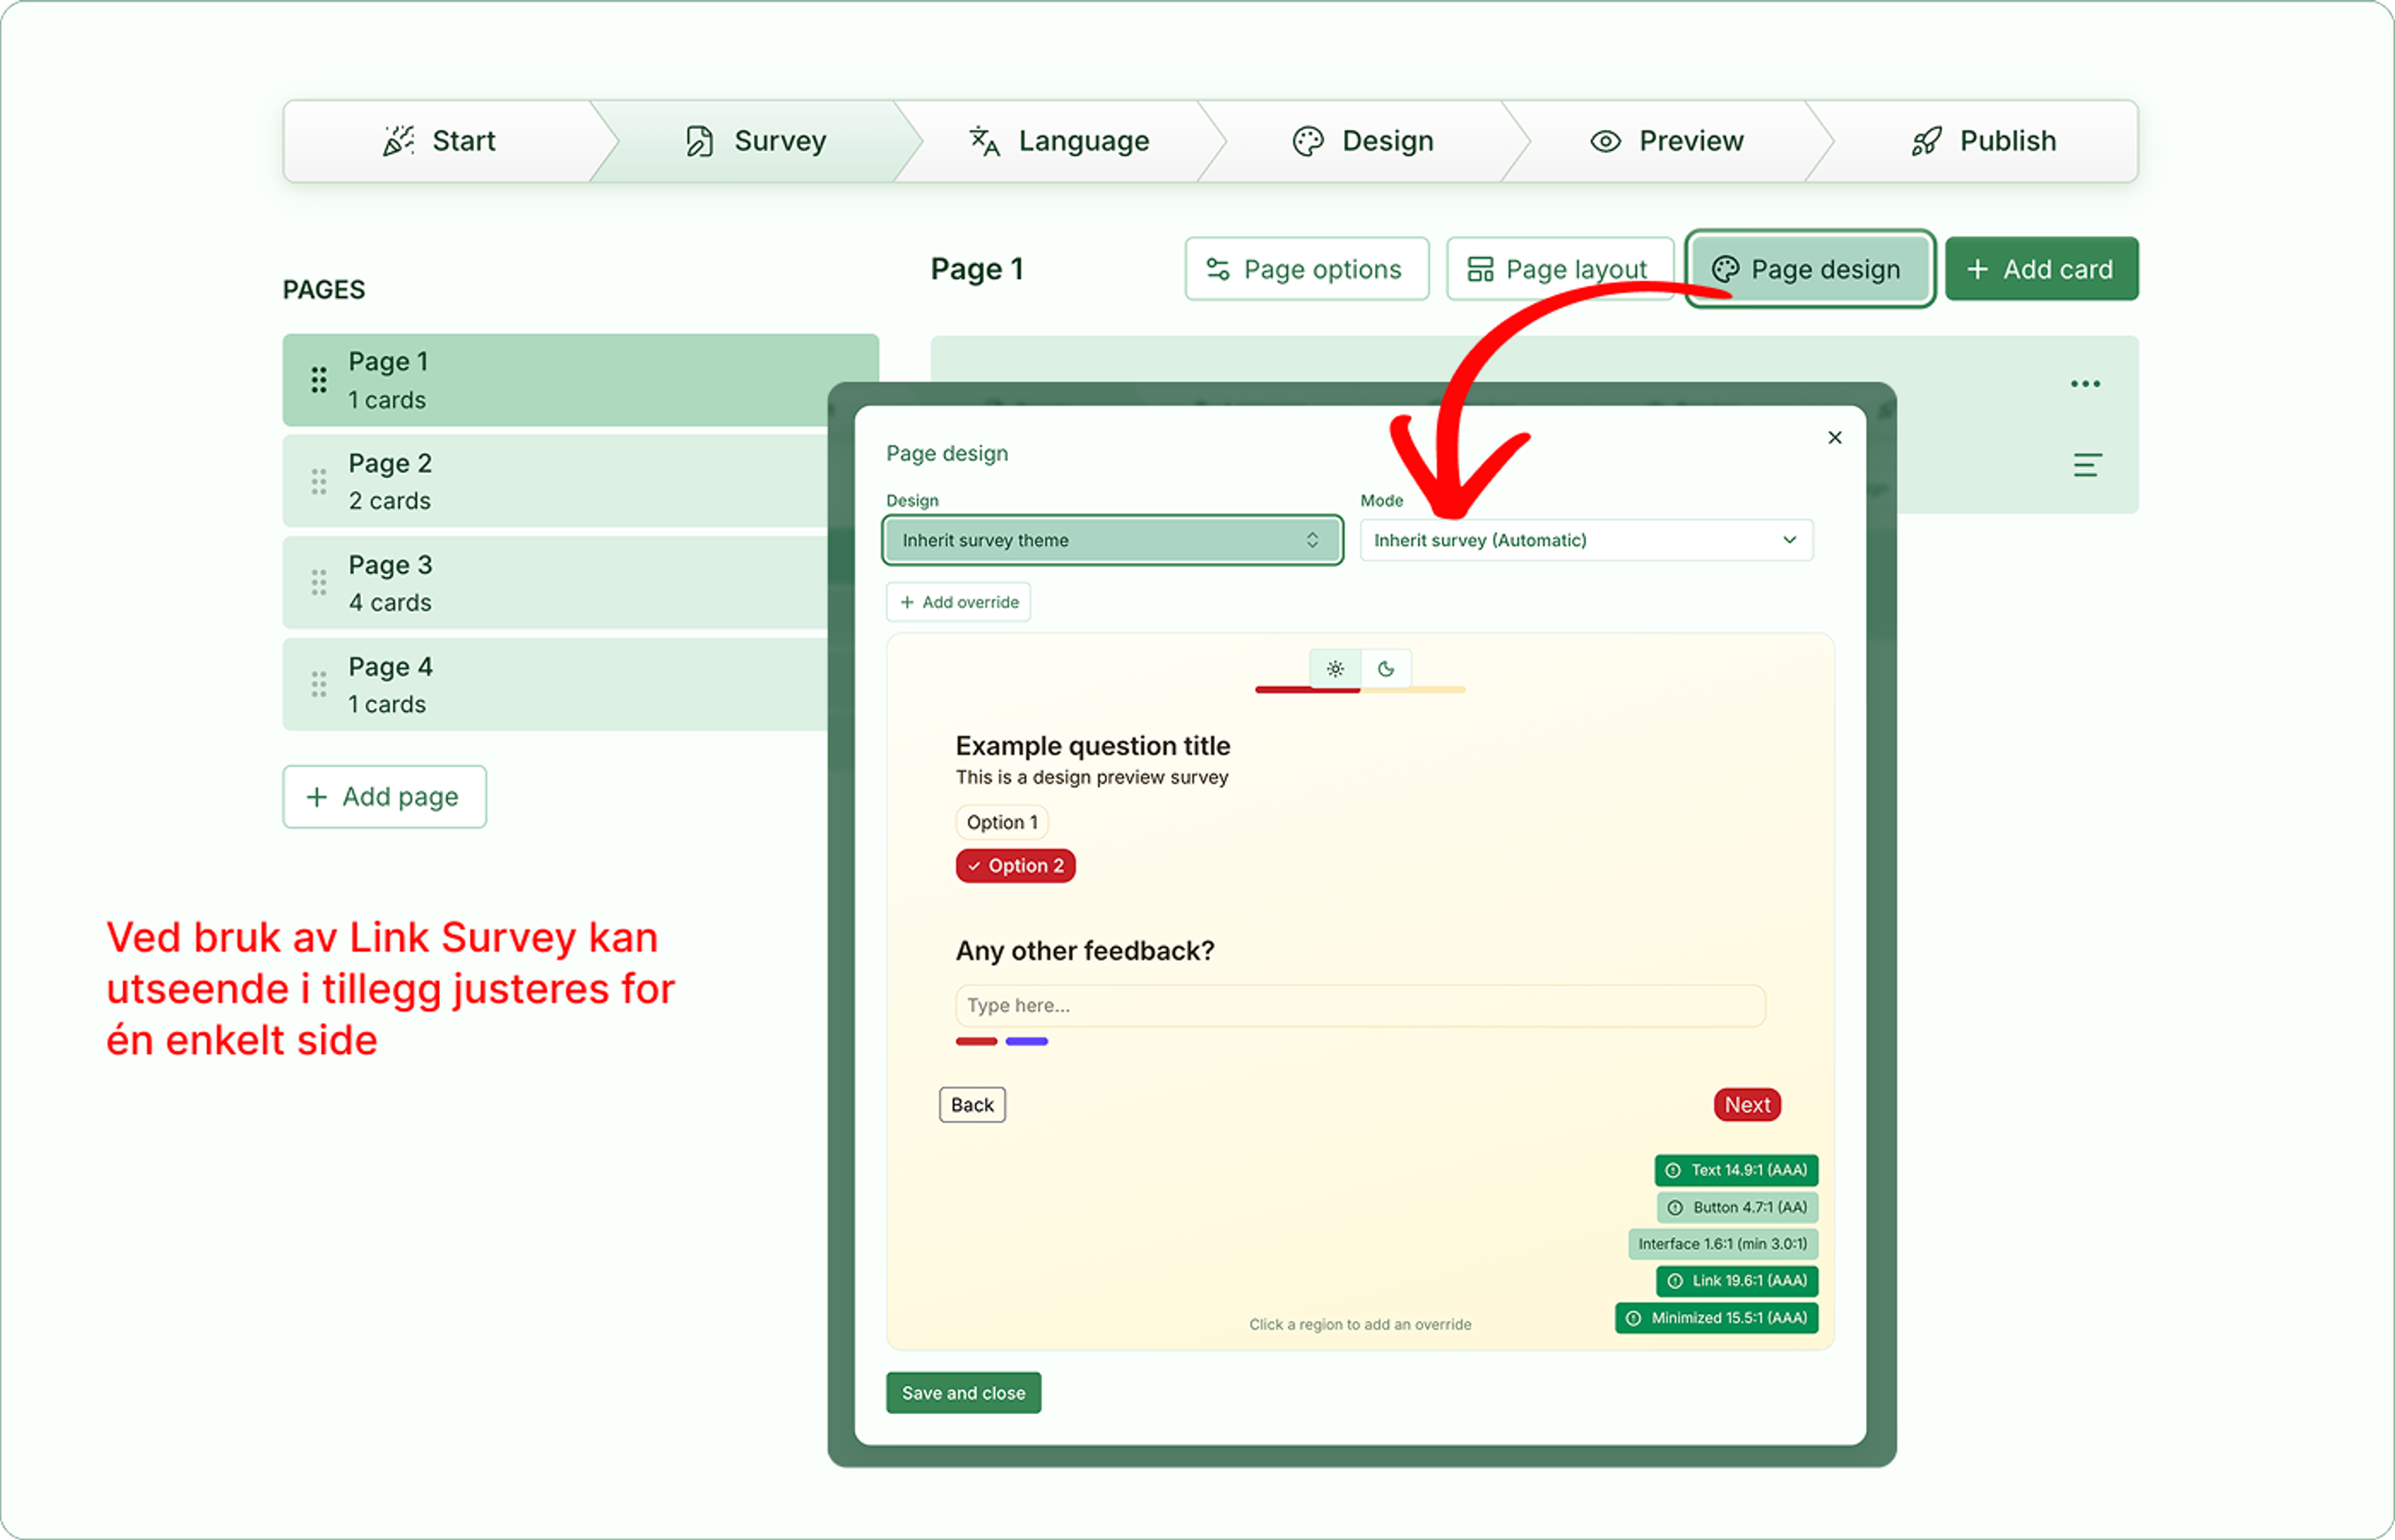Select Option 1 in preview

(x=1002, y=822)
